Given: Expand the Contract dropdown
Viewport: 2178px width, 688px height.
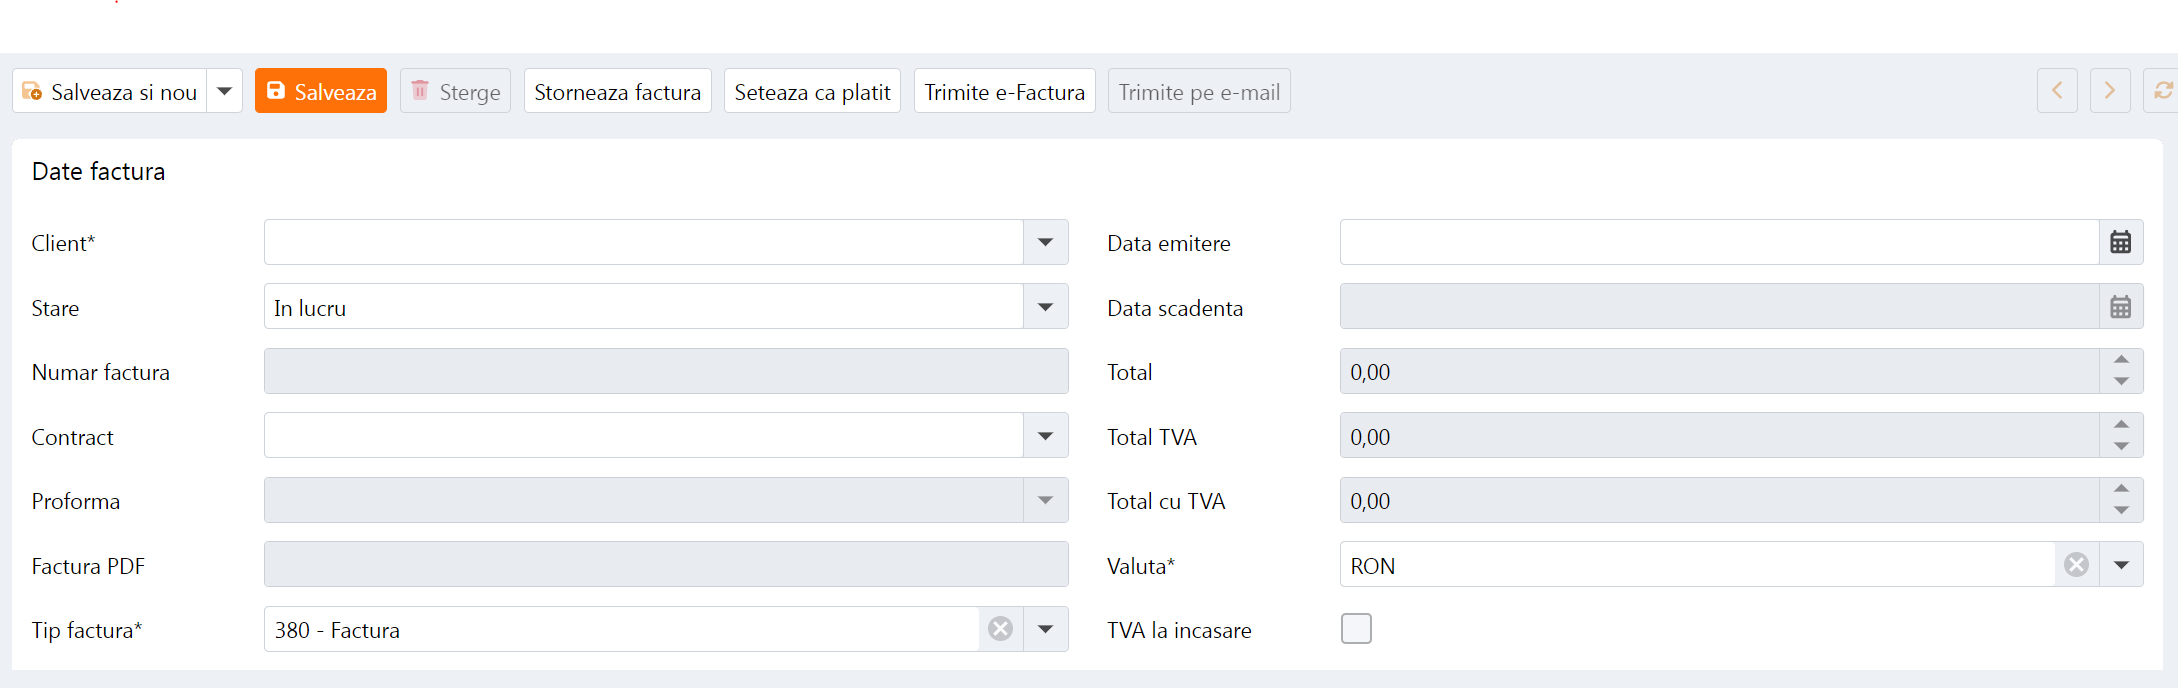Looking at the screenshot, I should (1045, 436).
